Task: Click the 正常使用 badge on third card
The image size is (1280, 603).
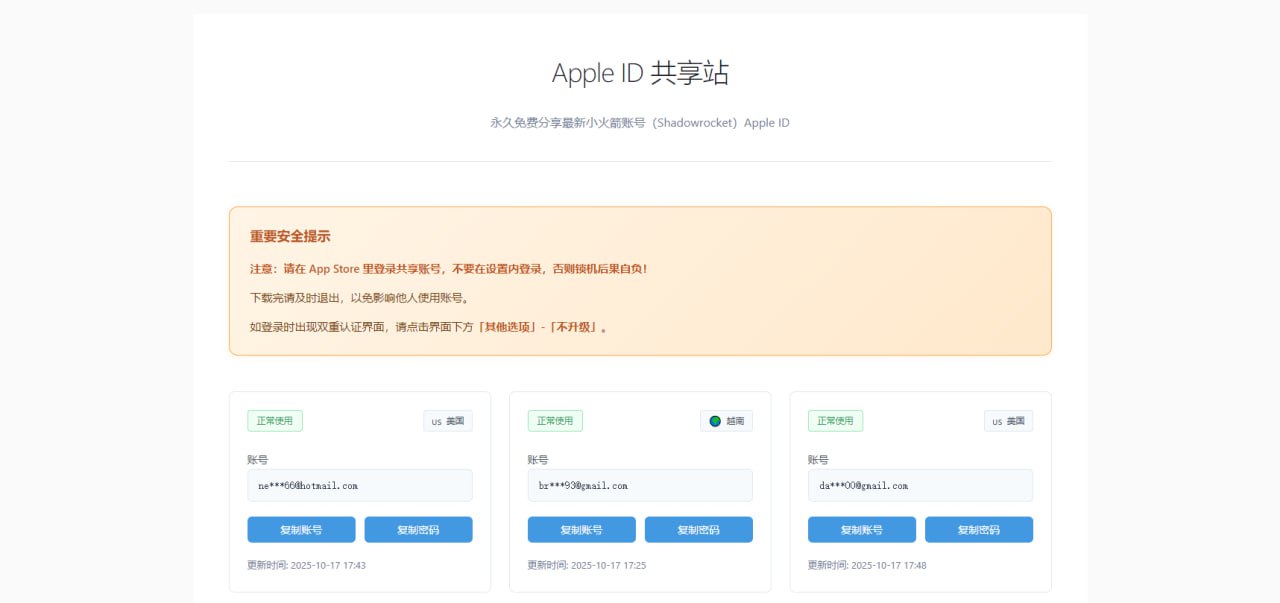Action: coord(834,420)
